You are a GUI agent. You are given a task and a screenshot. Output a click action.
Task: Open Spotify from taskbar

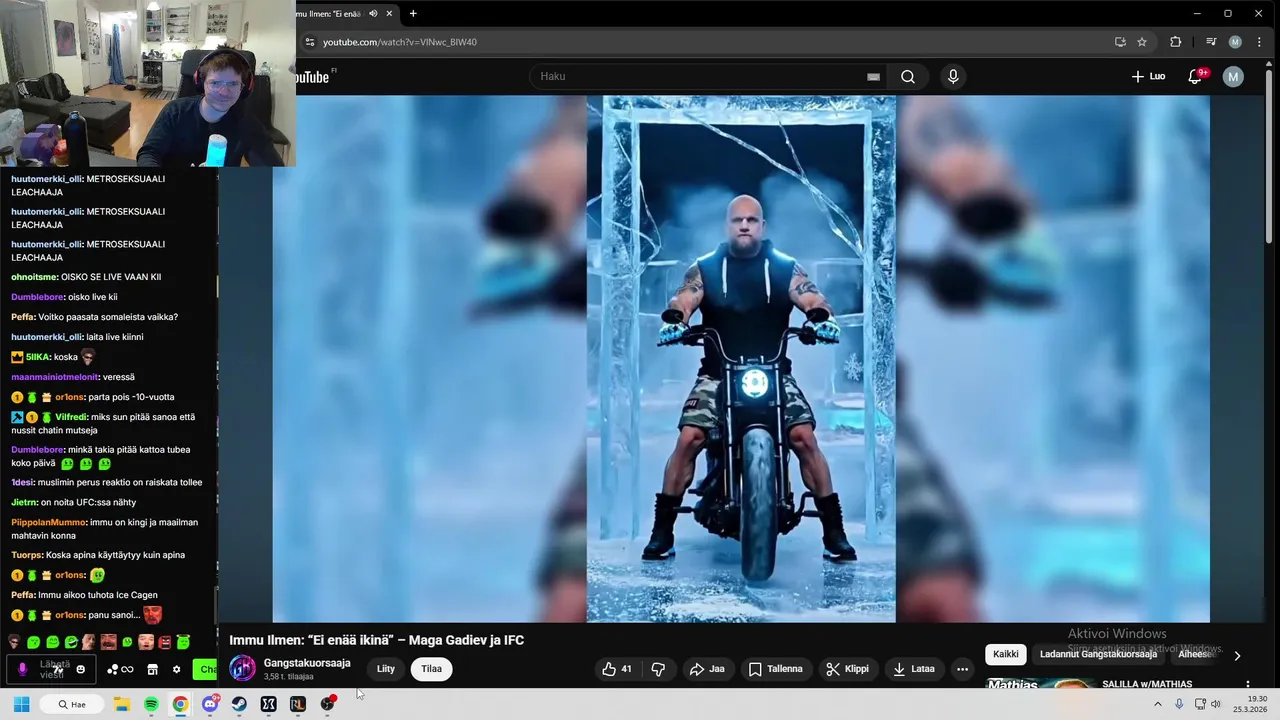tap(151, 704)
